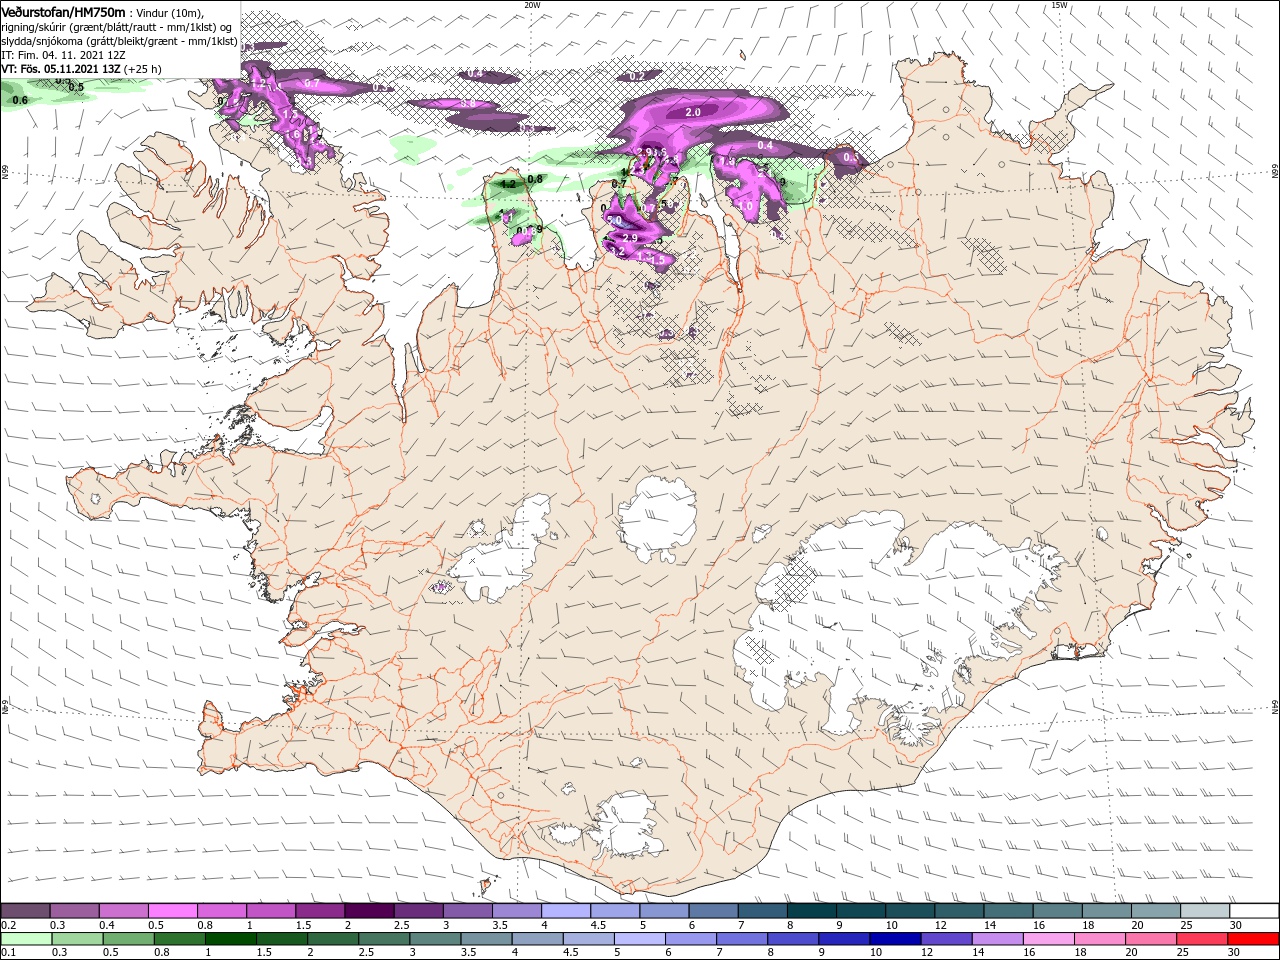Click the white snow swatch above 30
This screenshot has width=1280, height=960.
click(x=1255, y=911)
